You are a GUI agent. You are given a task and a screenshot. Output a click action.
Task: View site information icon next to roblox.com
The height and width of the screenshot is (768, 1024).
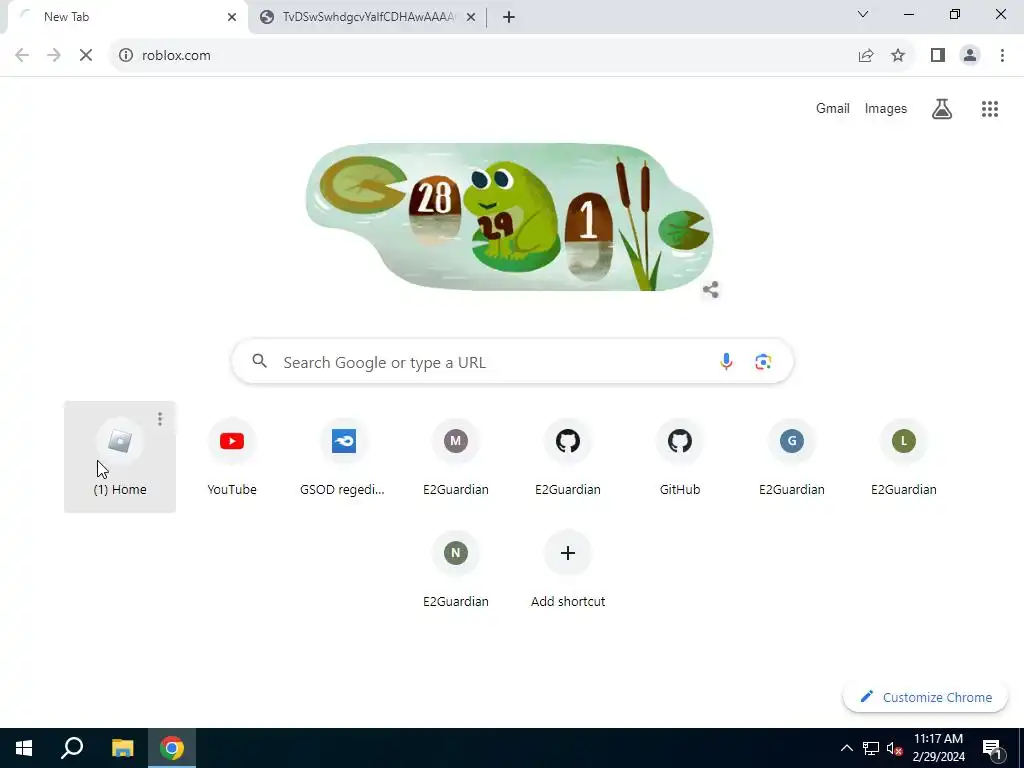pyautogui.click(x=125, y=56)
